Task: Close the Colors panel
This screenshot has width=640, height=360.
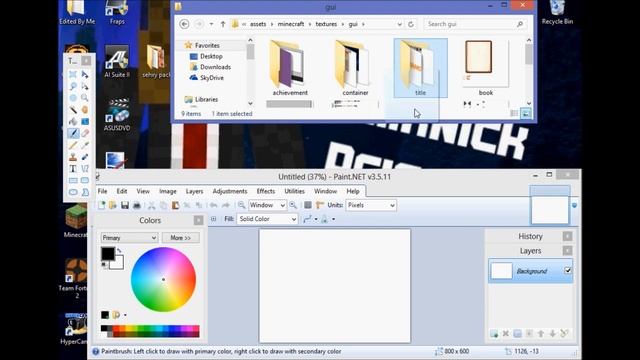Action: (x=198, y=220)
